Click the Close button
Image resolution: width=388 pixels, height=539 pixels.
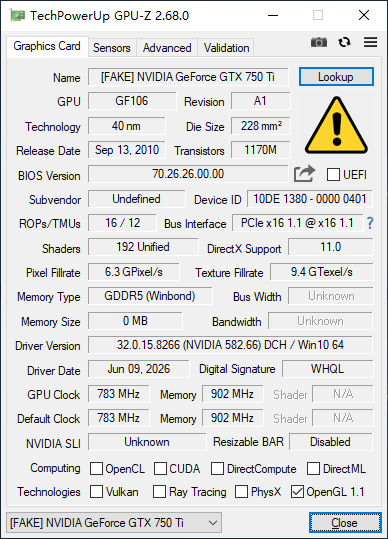[345, 523]
